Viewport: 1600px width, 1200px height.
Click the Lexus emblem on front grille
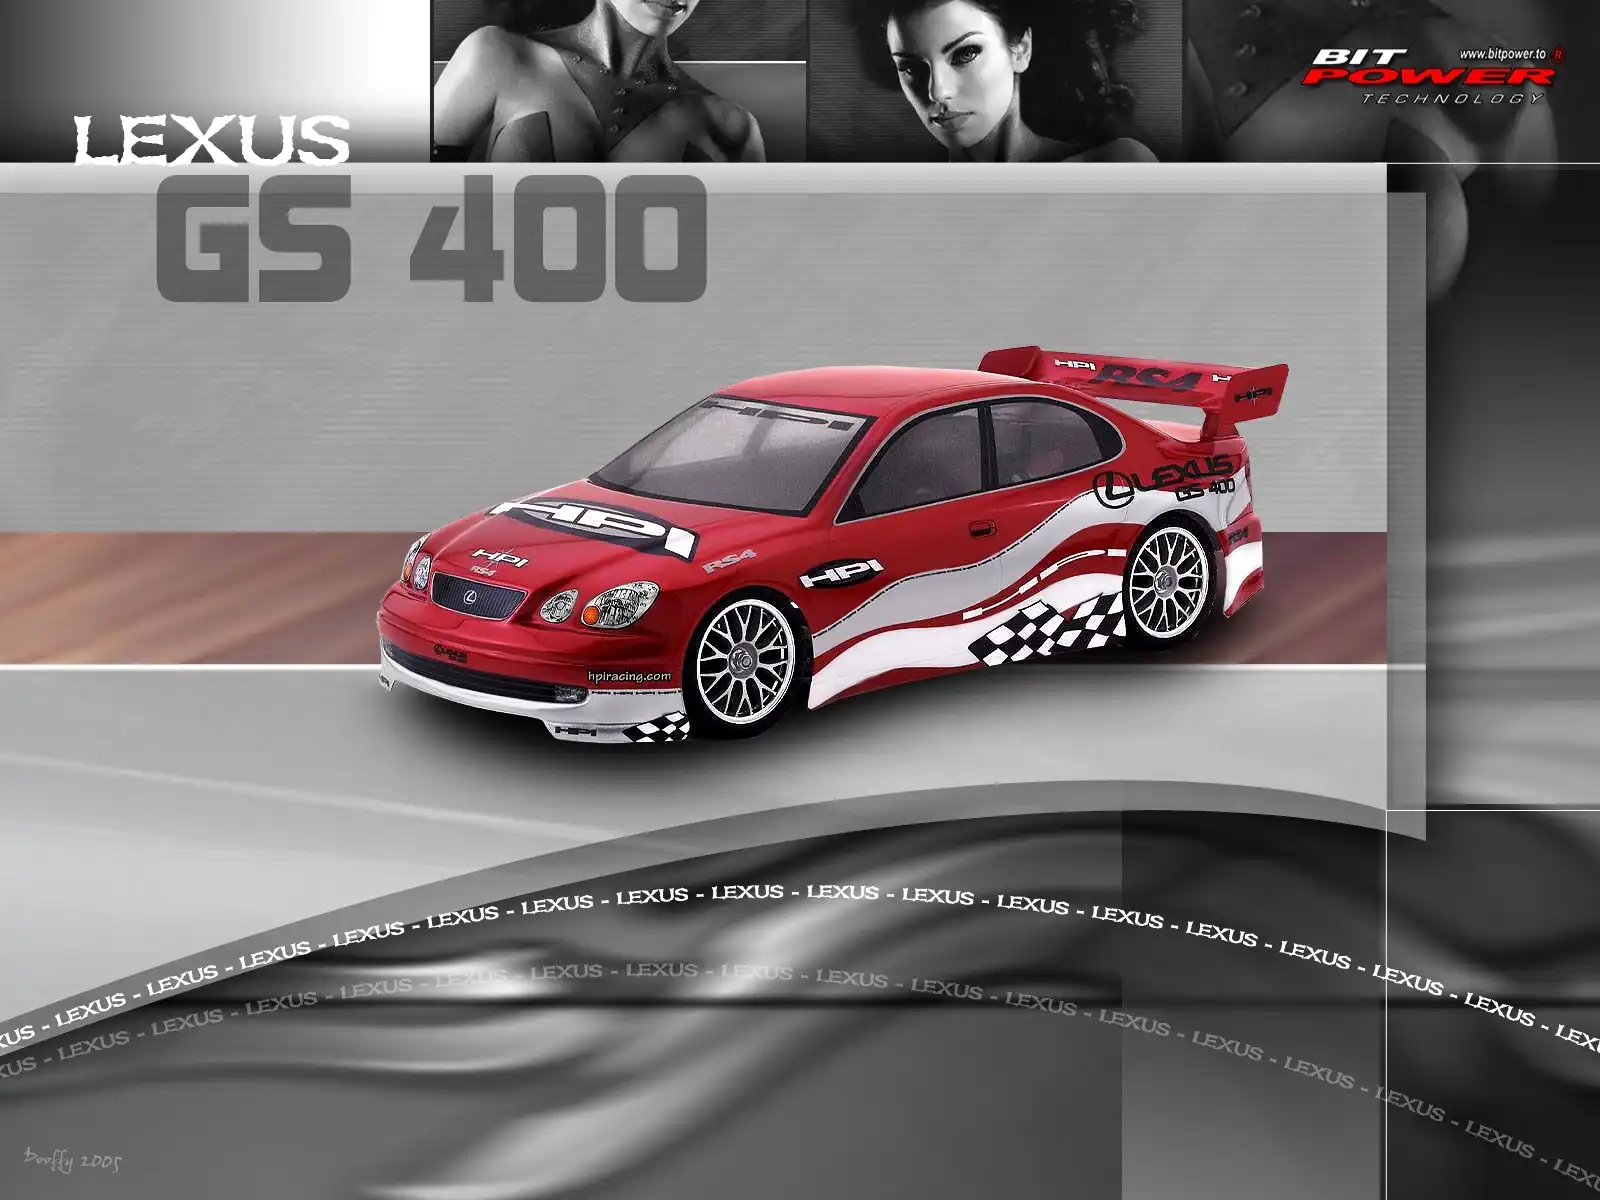coord(471,597)
